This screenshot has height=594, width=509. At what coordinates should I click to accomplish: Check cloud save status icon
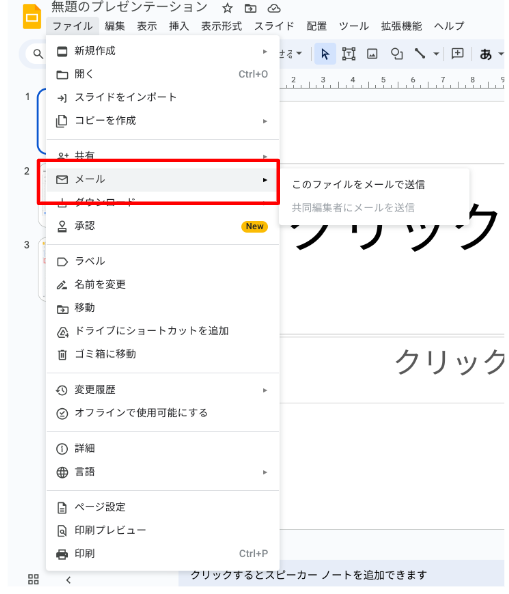[x=274, y=8]
